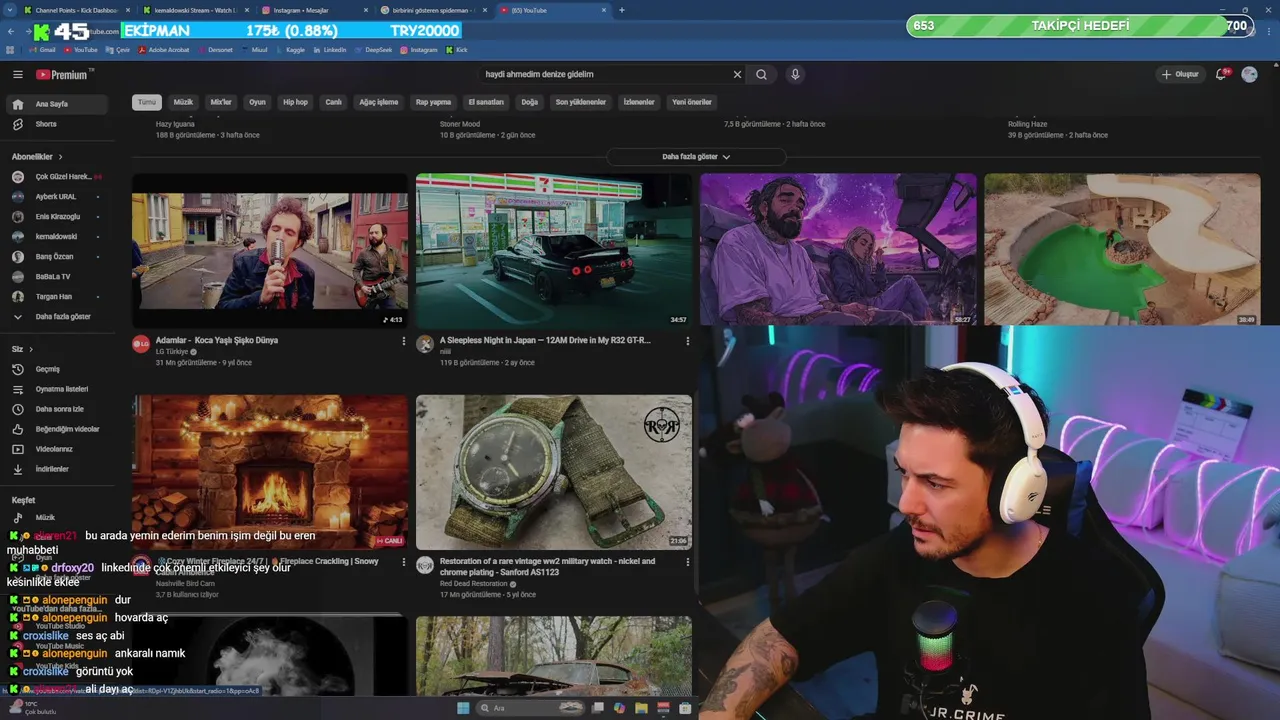Open Beğendiğim videolar liked videos
1280x720 pixels.
pyautogui.click(x=60, y=429)
